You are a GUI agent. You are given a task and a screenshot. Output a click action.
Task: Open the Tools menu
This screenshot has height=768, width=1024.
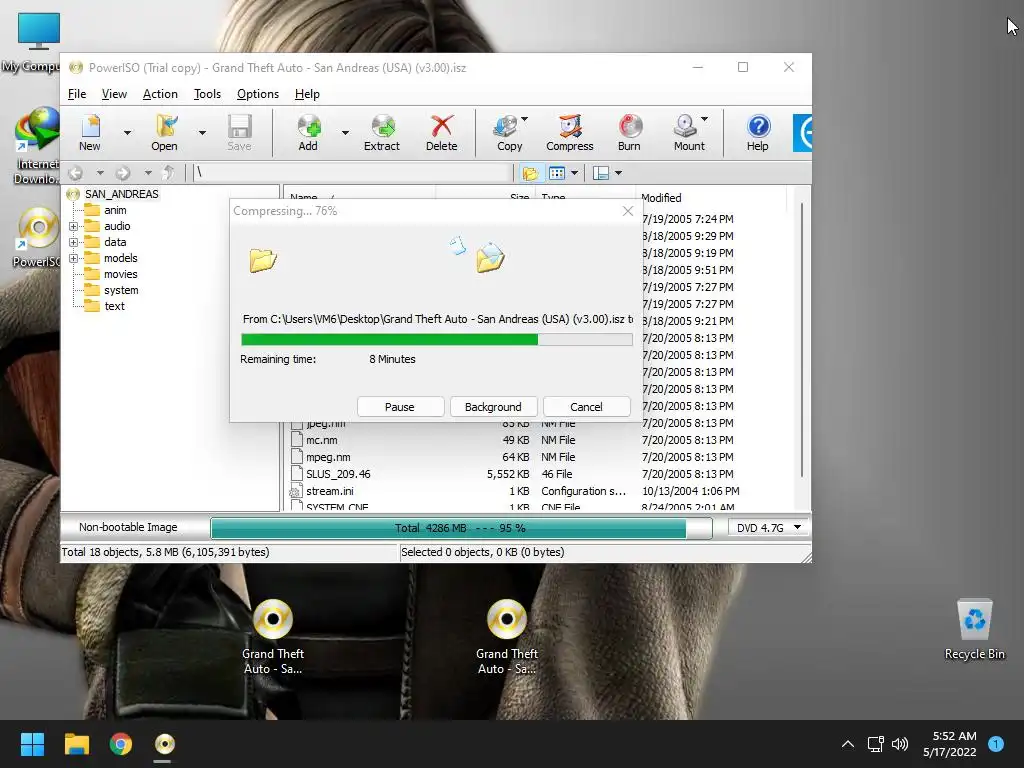pyautogui.click(x=208, y=94)
